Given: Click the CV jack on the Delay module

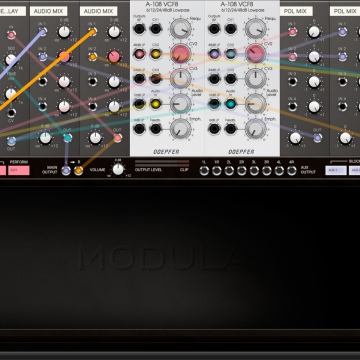Looking at the screenshot, I should click(x=11, y=113).
